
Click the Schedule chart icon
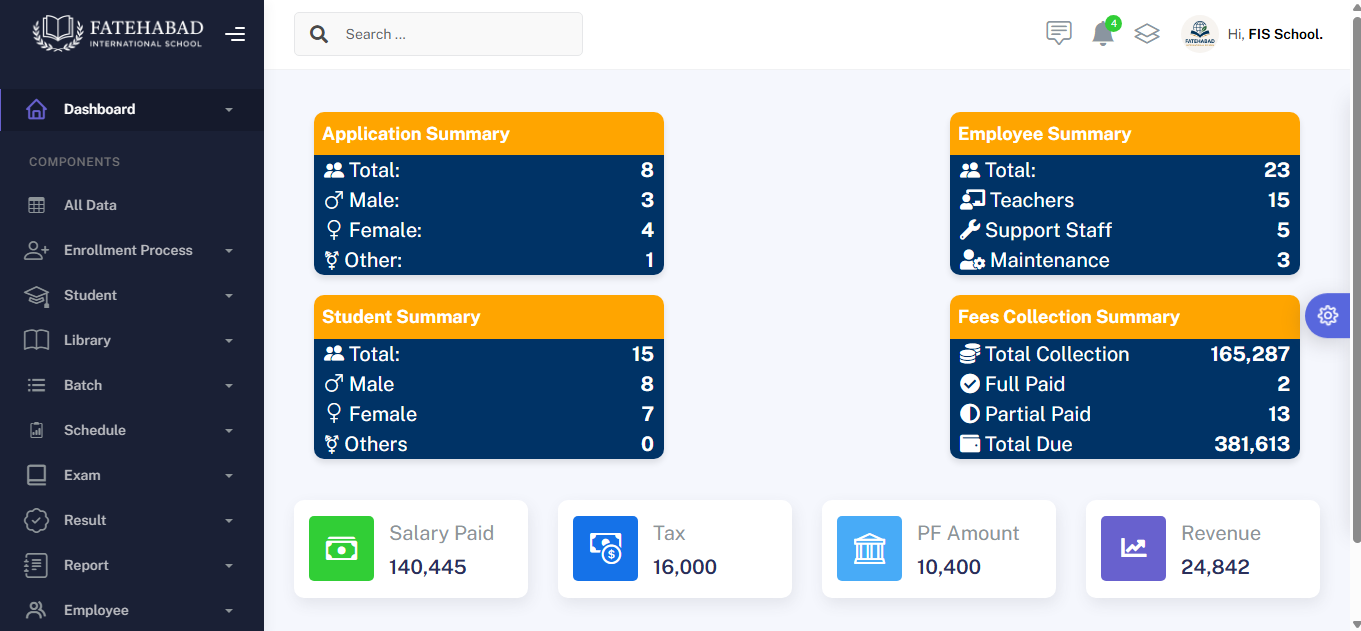tap(36, 430)
